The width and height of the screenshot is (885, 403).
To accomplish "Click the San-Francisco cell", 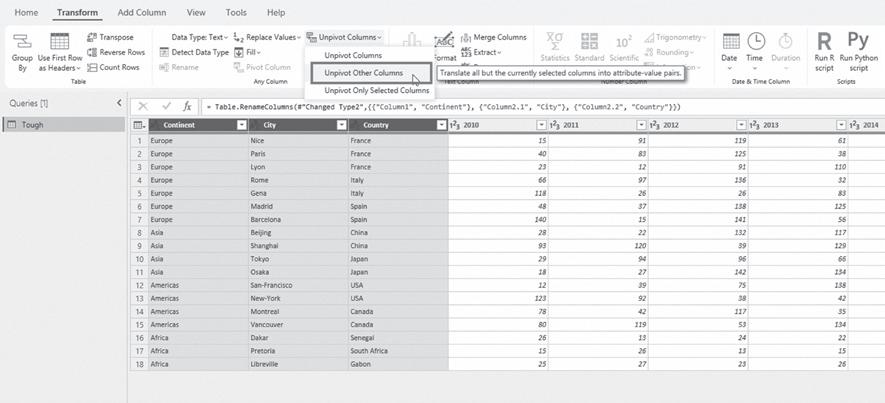I will [298, 285].
